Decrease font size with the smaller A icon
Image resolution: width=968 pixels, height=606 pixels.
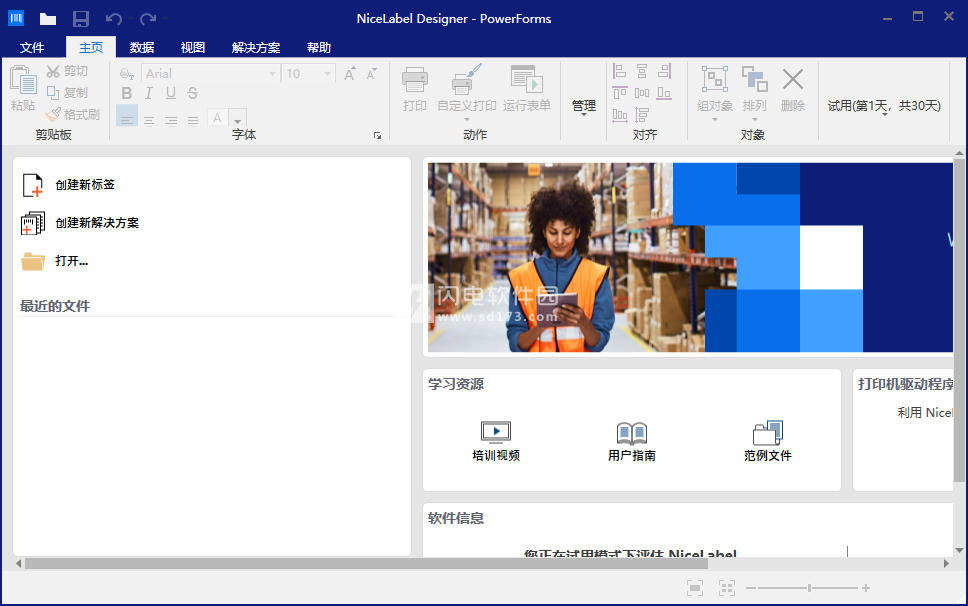372,74
